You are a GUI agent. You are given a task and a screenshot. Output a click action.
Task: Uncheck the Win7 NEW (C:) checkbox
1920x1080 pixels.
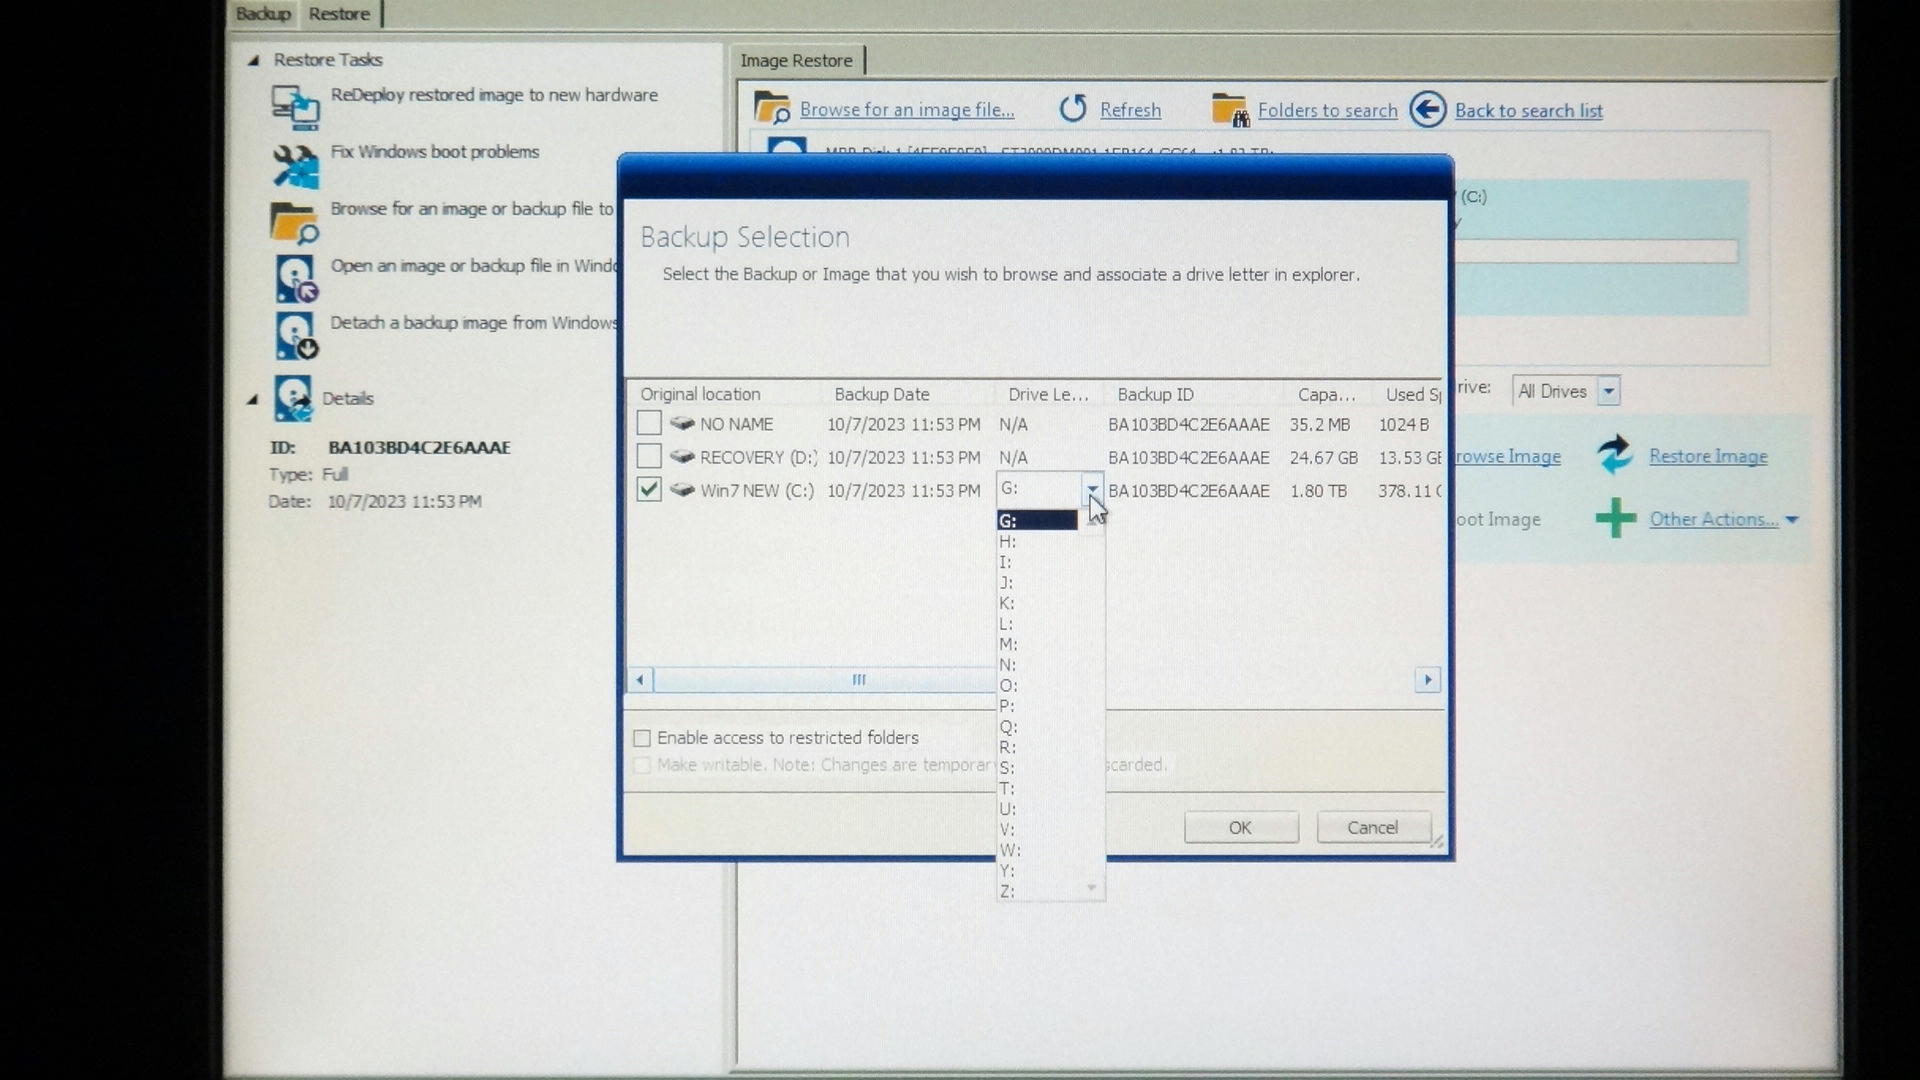point(649,489)
